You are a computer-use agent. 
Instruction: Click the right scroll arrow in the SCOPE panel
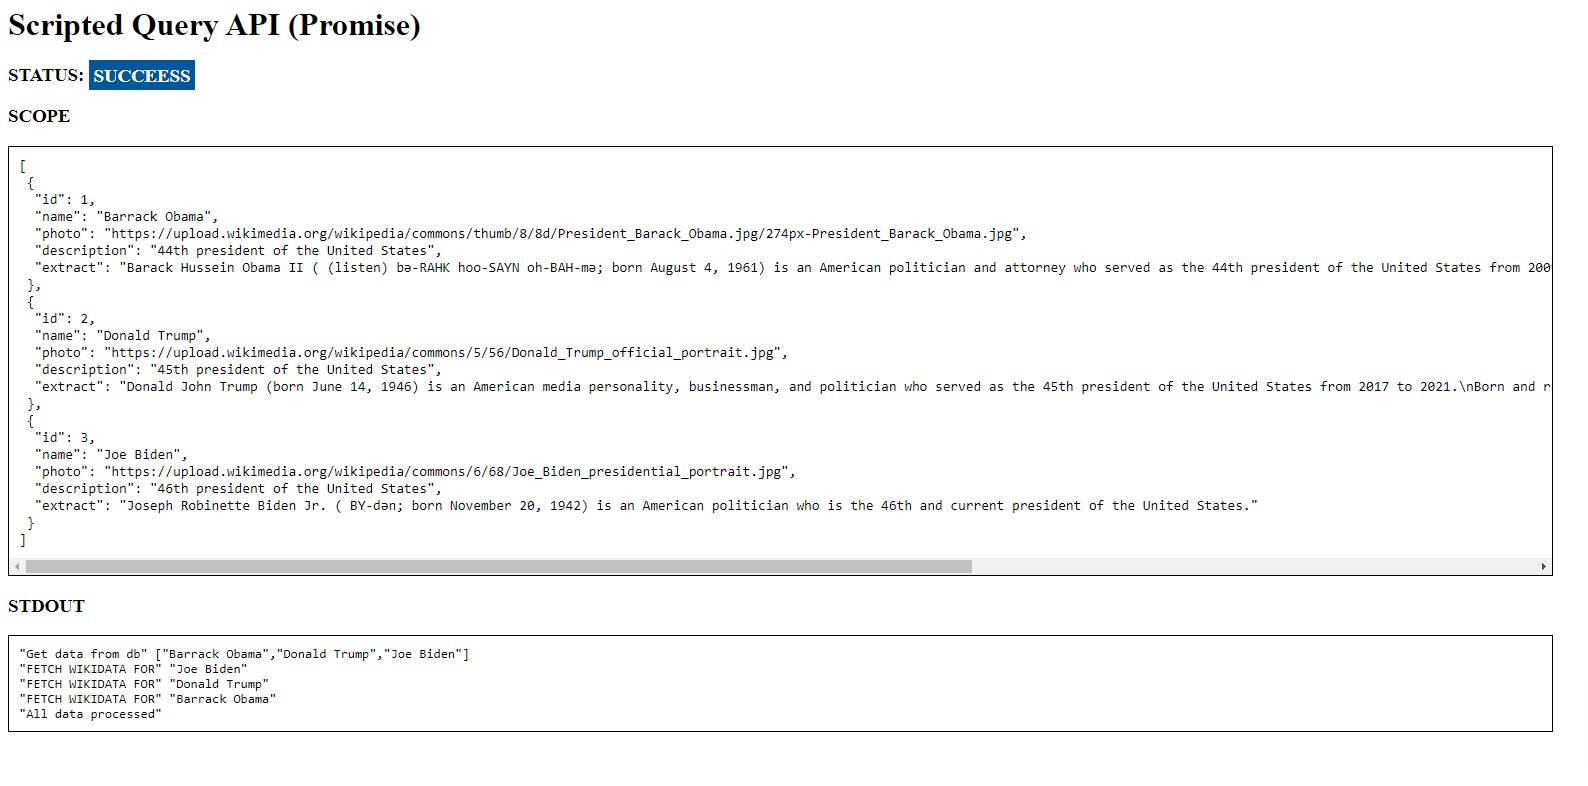coord(1544,567)
